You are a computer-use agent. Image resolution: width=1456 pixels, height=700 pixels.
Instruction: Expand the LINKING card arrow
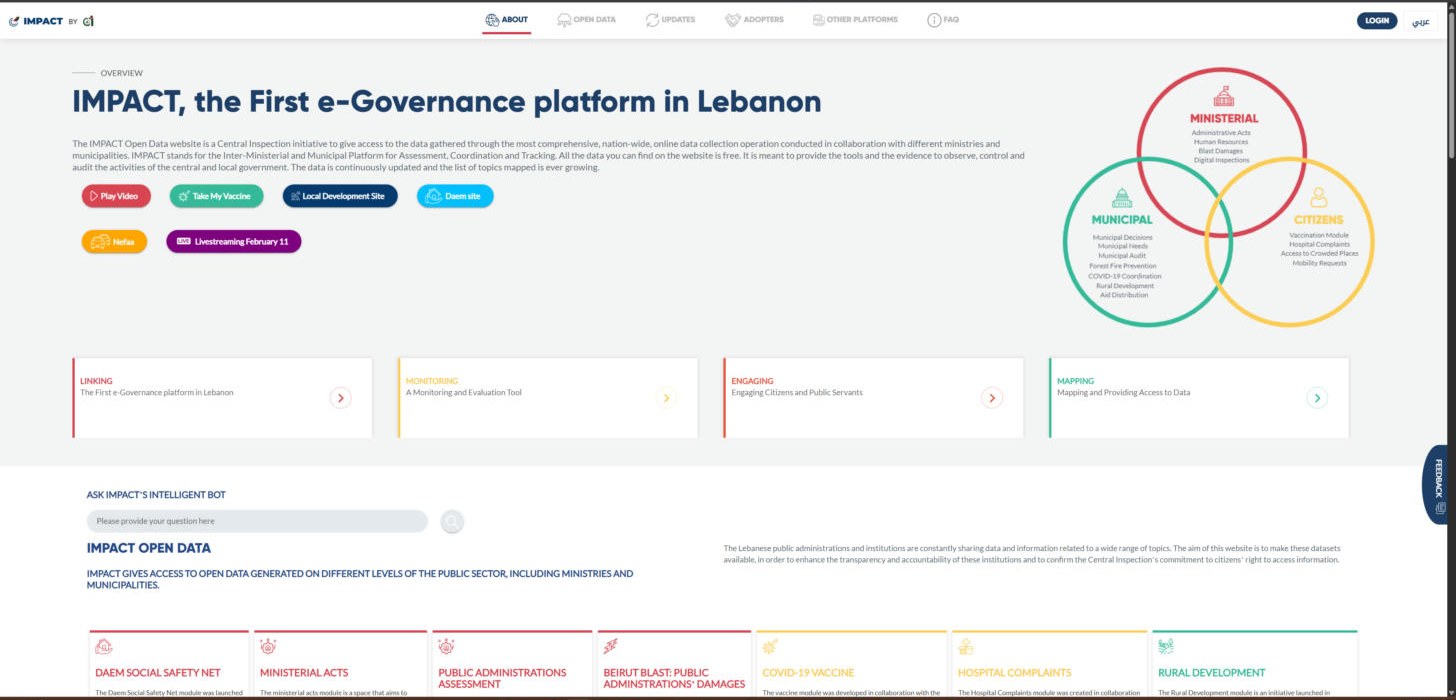click(x=341, y=398)
